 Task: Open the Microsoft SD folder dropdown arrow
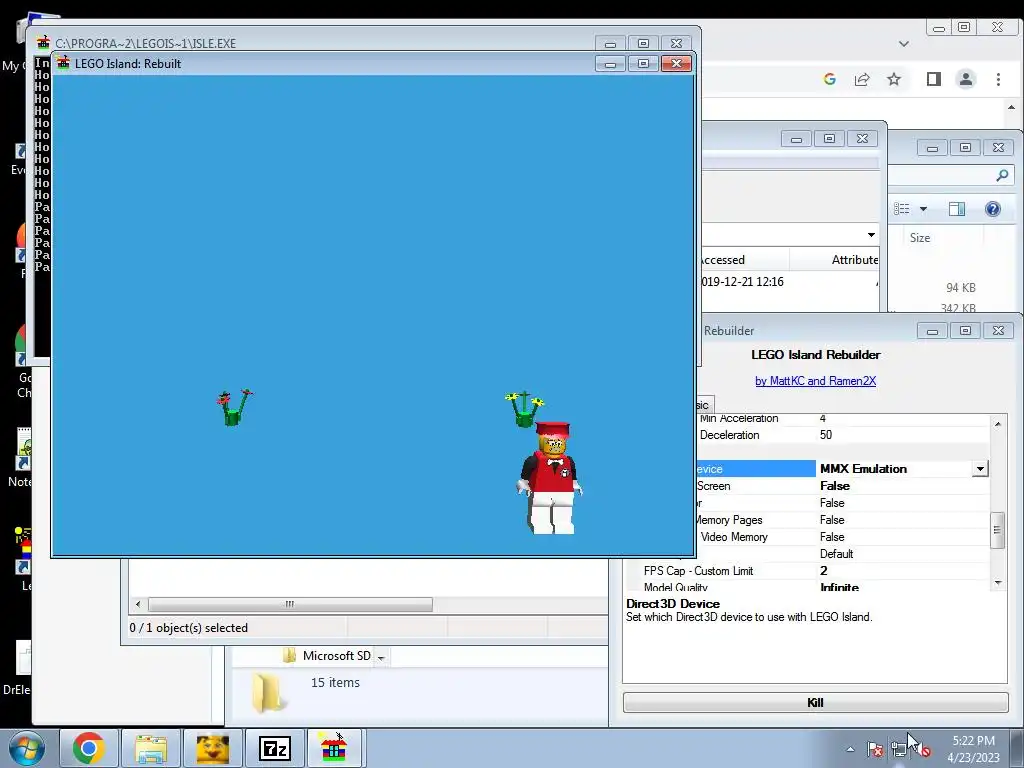point(381,657)
